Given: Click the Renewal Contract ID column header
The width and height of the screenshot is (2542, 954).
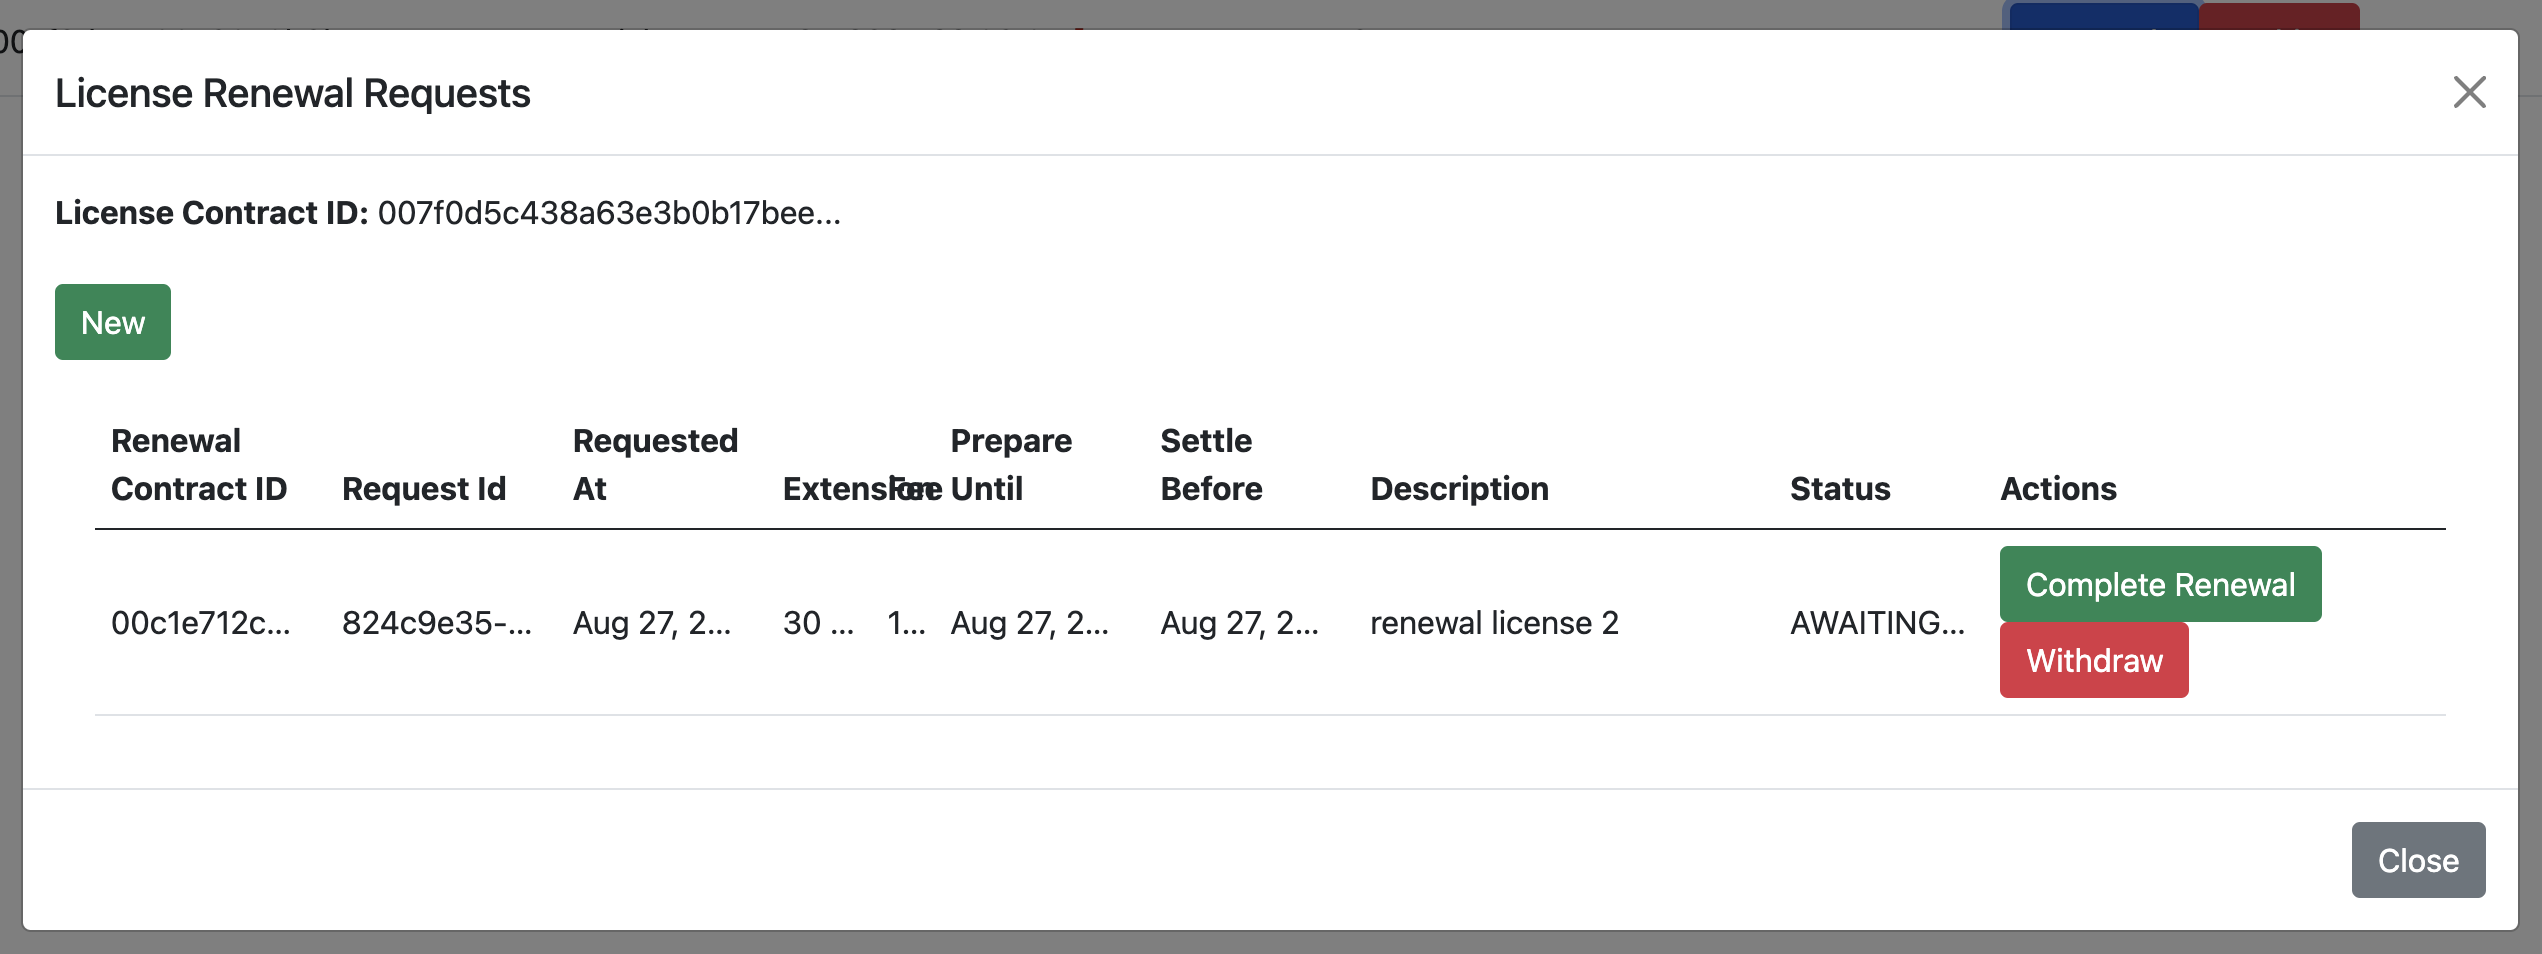Looking at the screenshot, I should click(199, 464).
